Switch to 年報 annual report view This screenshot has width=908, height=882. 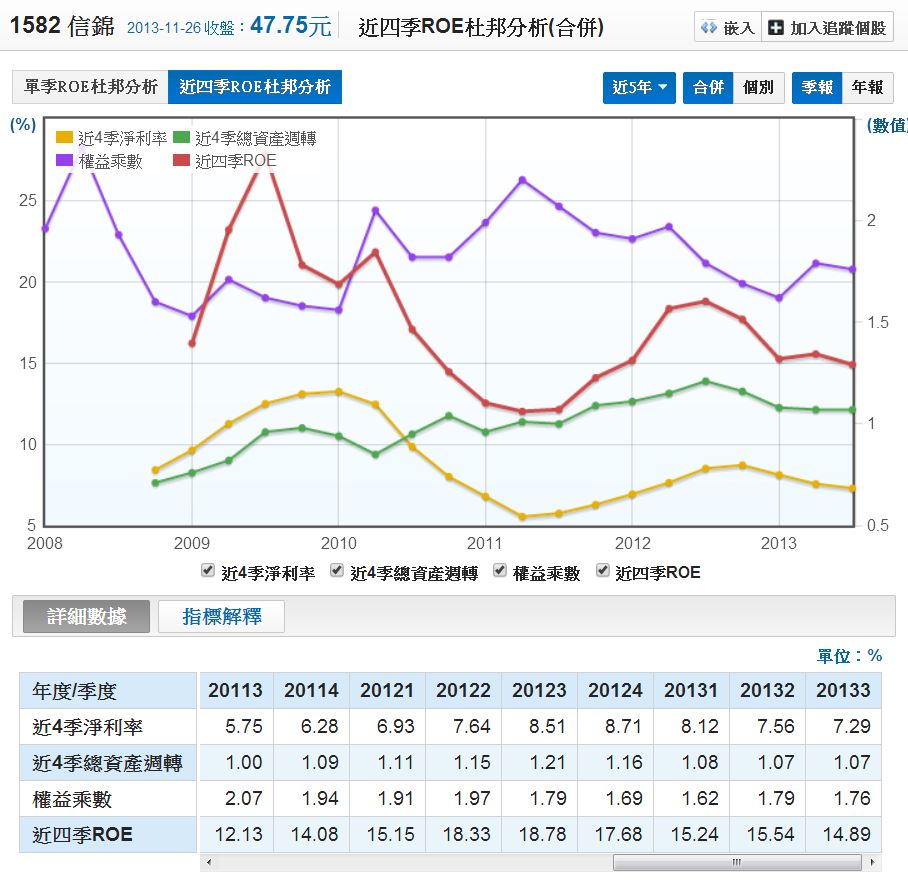867,87
